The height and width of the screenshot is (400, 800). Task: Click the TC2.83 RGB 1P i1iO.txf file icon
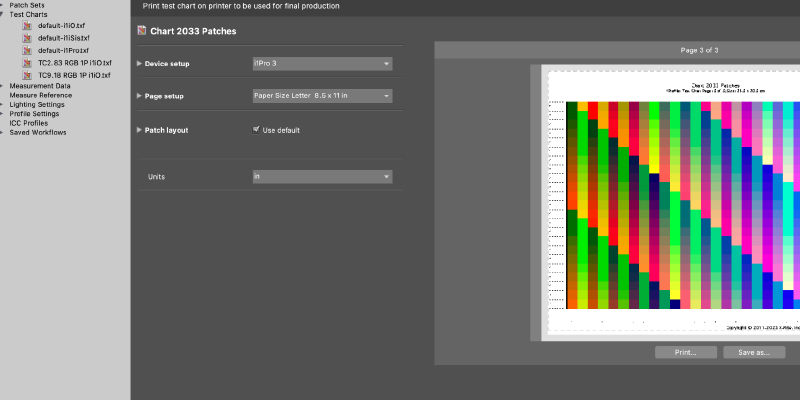pos(27,63)
